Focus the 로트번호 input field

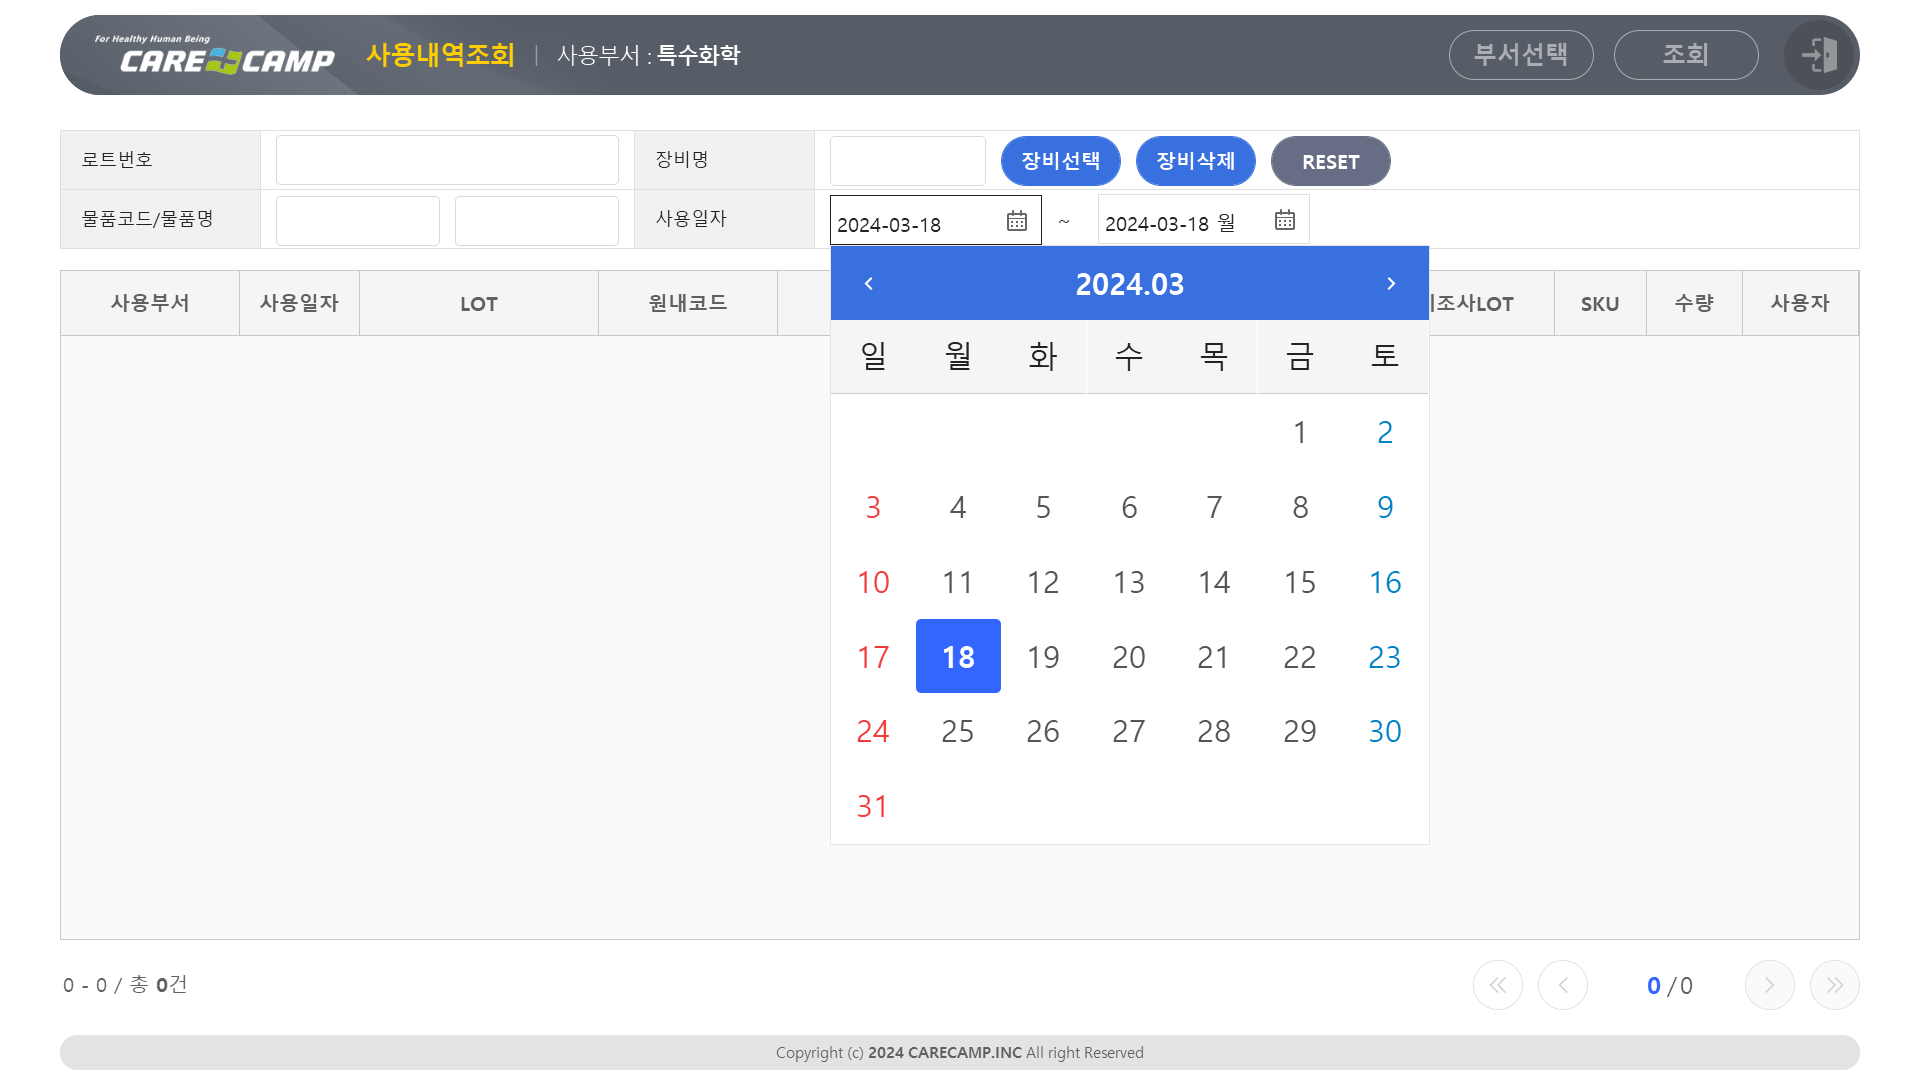(447, 160)
